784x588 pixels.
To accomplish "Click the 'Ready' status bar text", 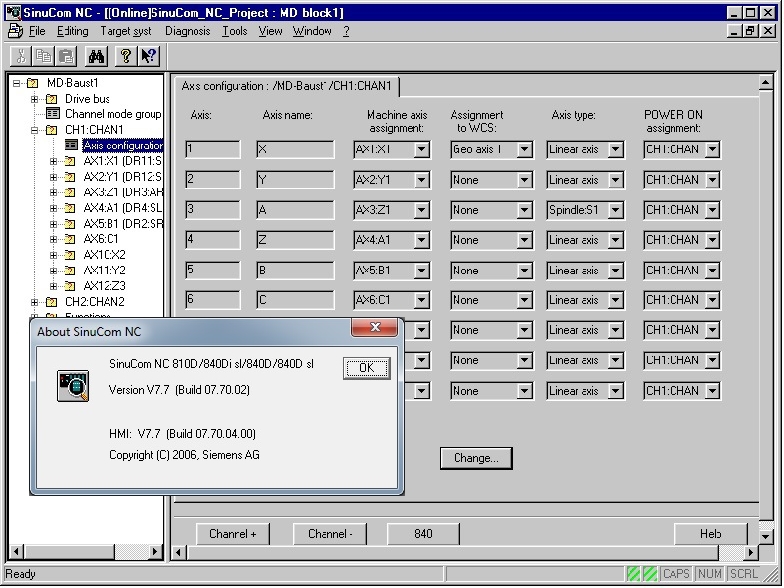I will tap(20, 574).
